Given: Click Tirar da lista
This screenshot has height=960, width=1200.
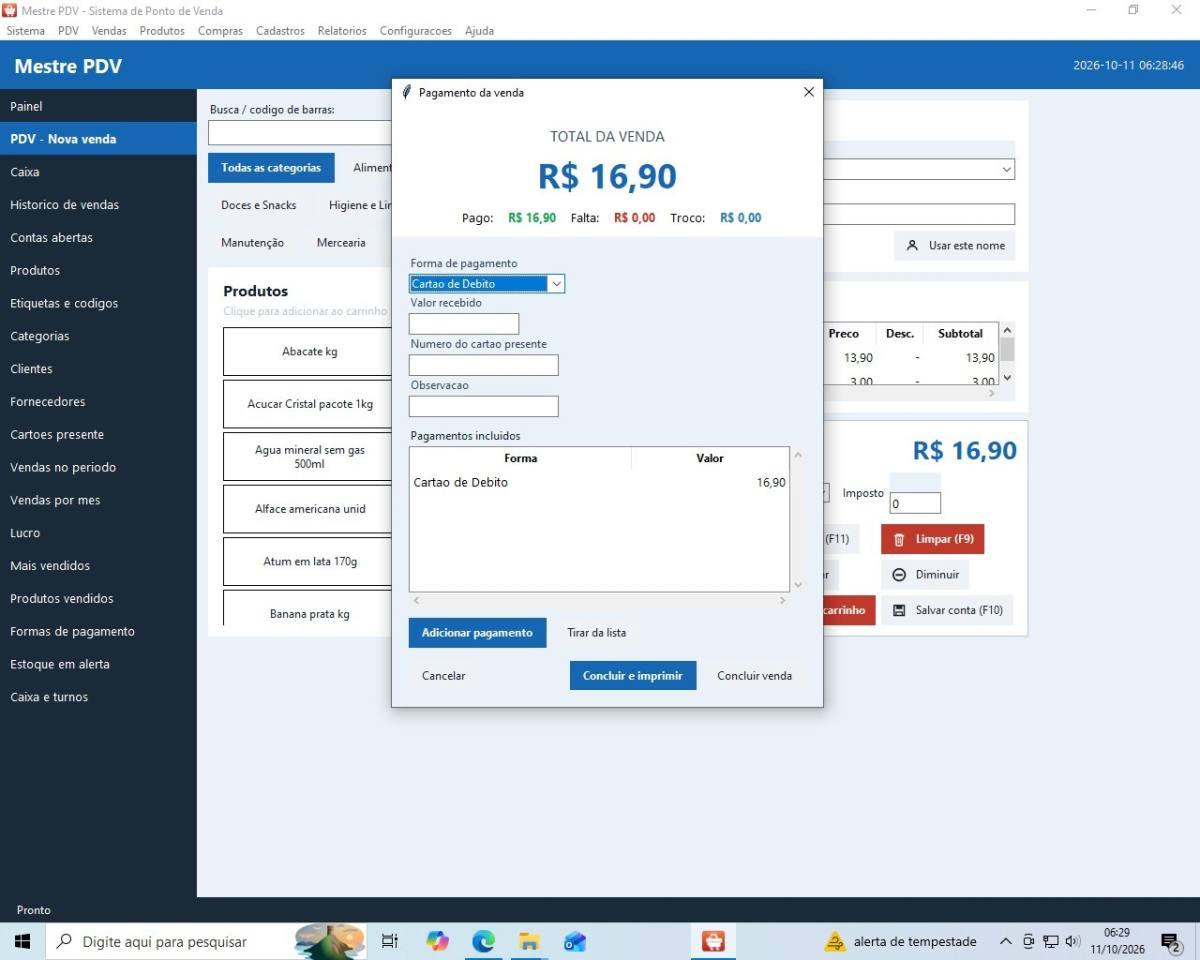Looking at the screenshot, I should 597,633.
